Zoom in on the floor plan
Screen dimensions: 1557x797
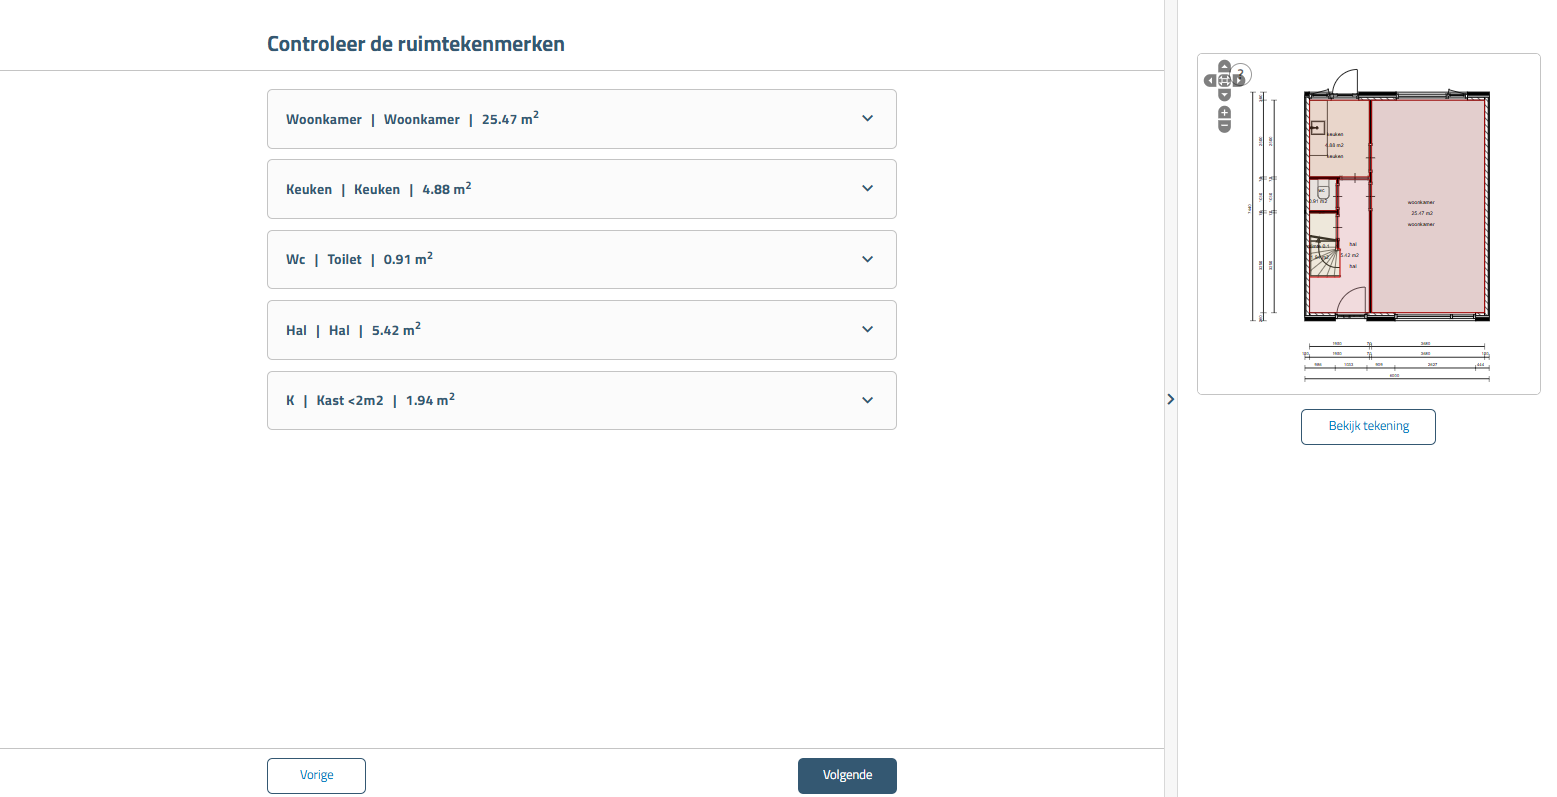1225,113
